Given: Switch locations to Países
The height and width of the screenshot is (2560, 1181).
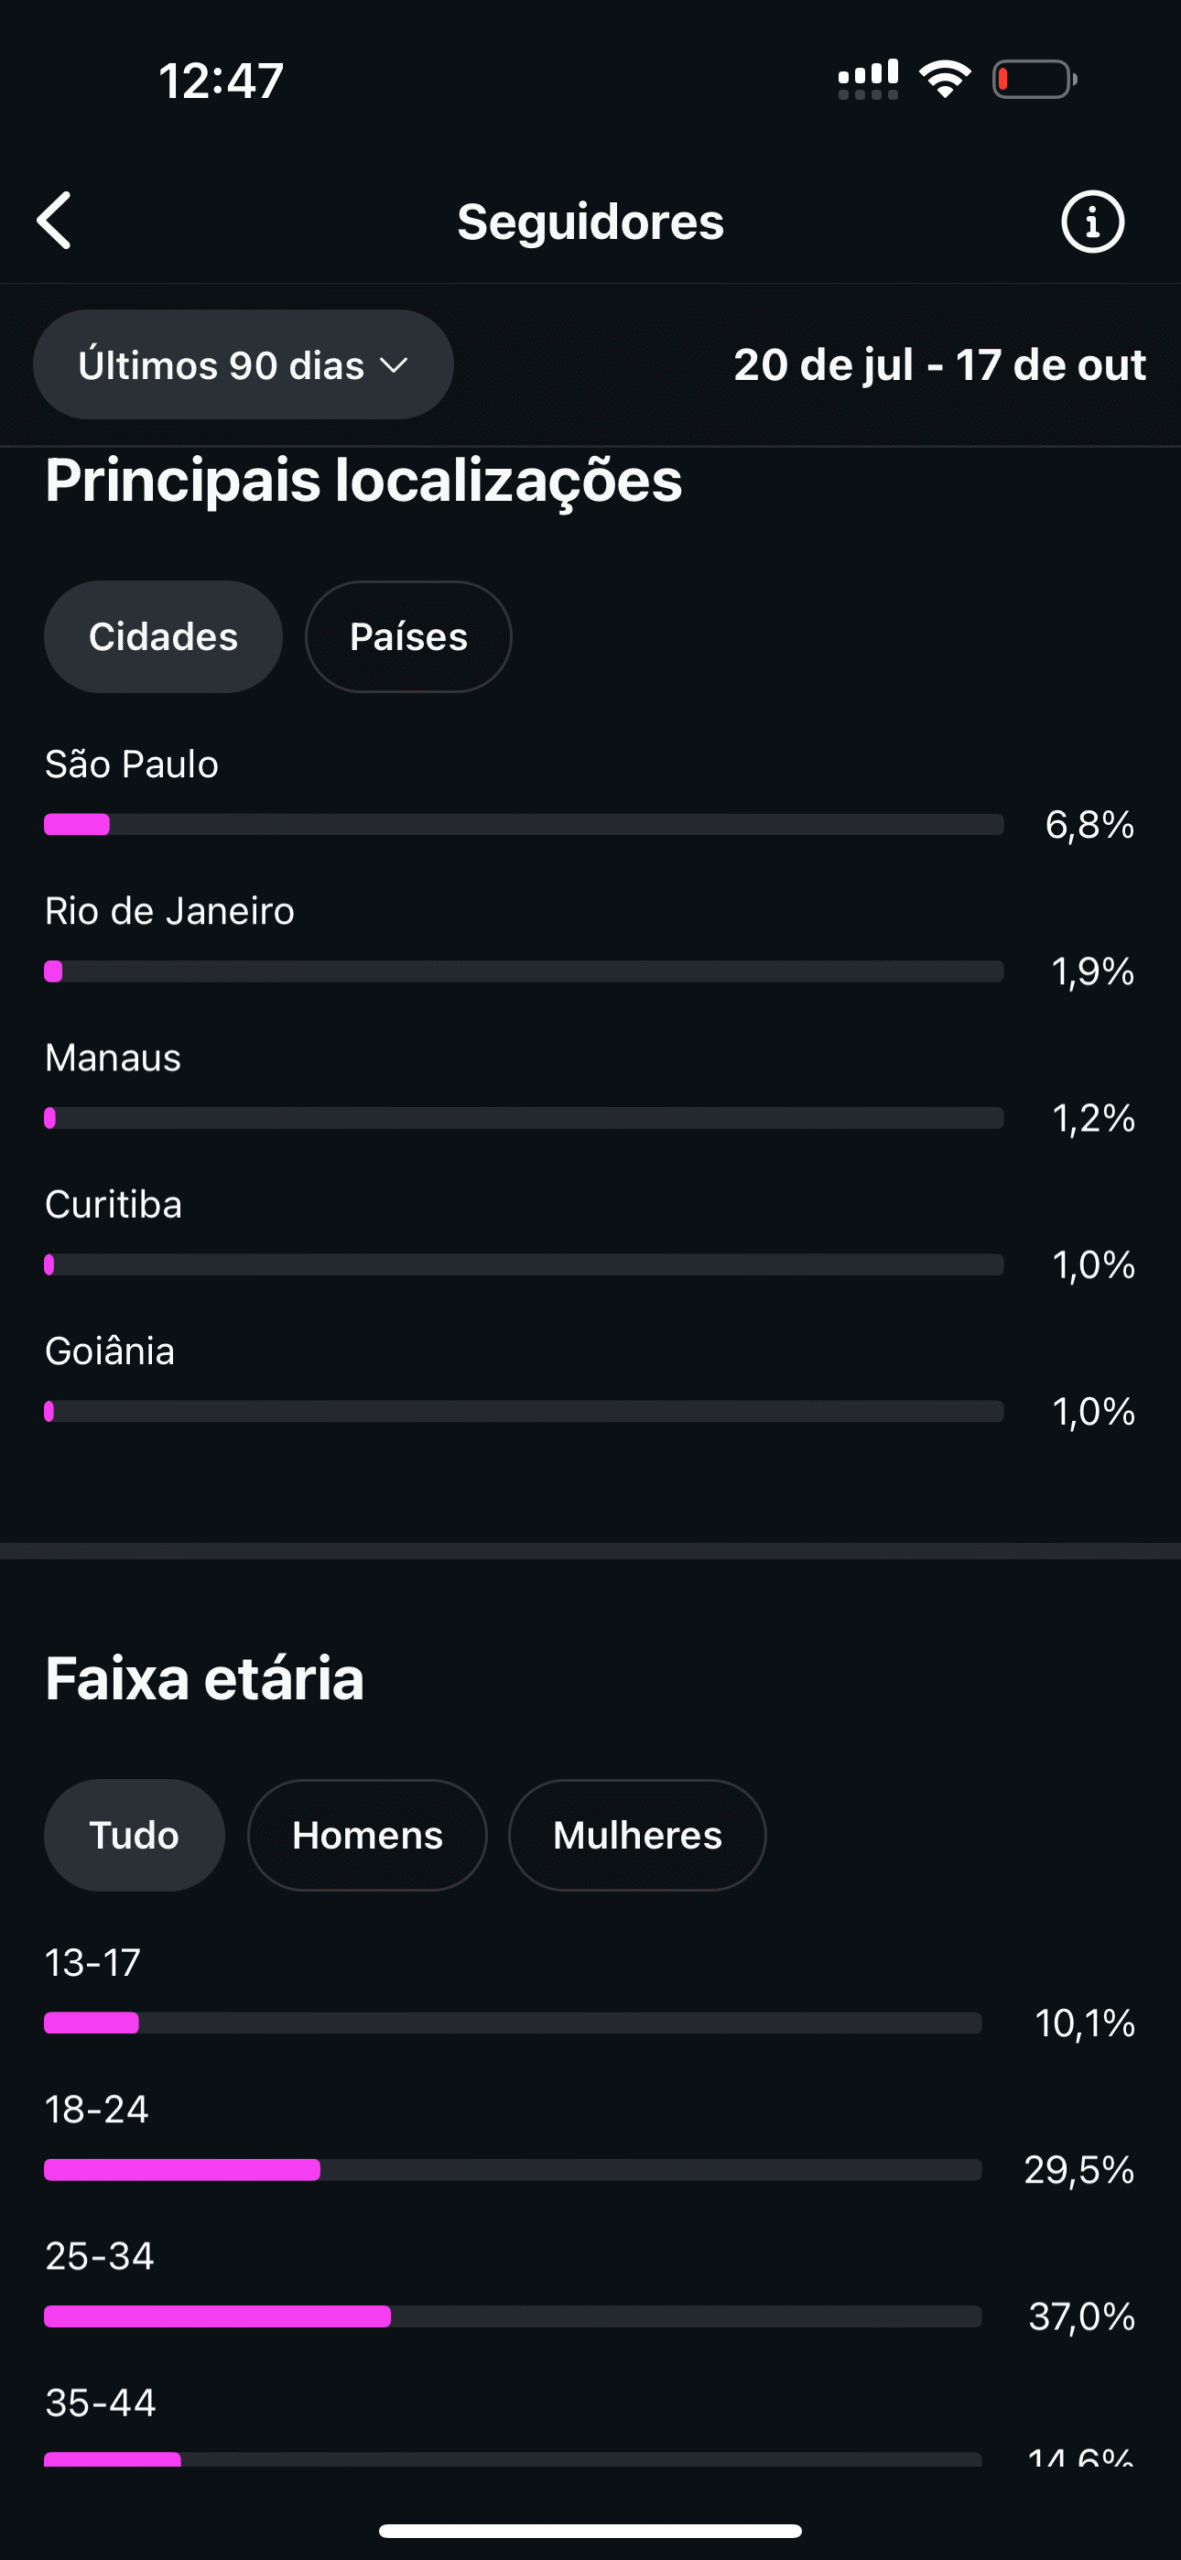Looking at the screenshot, I should [408, 637].
